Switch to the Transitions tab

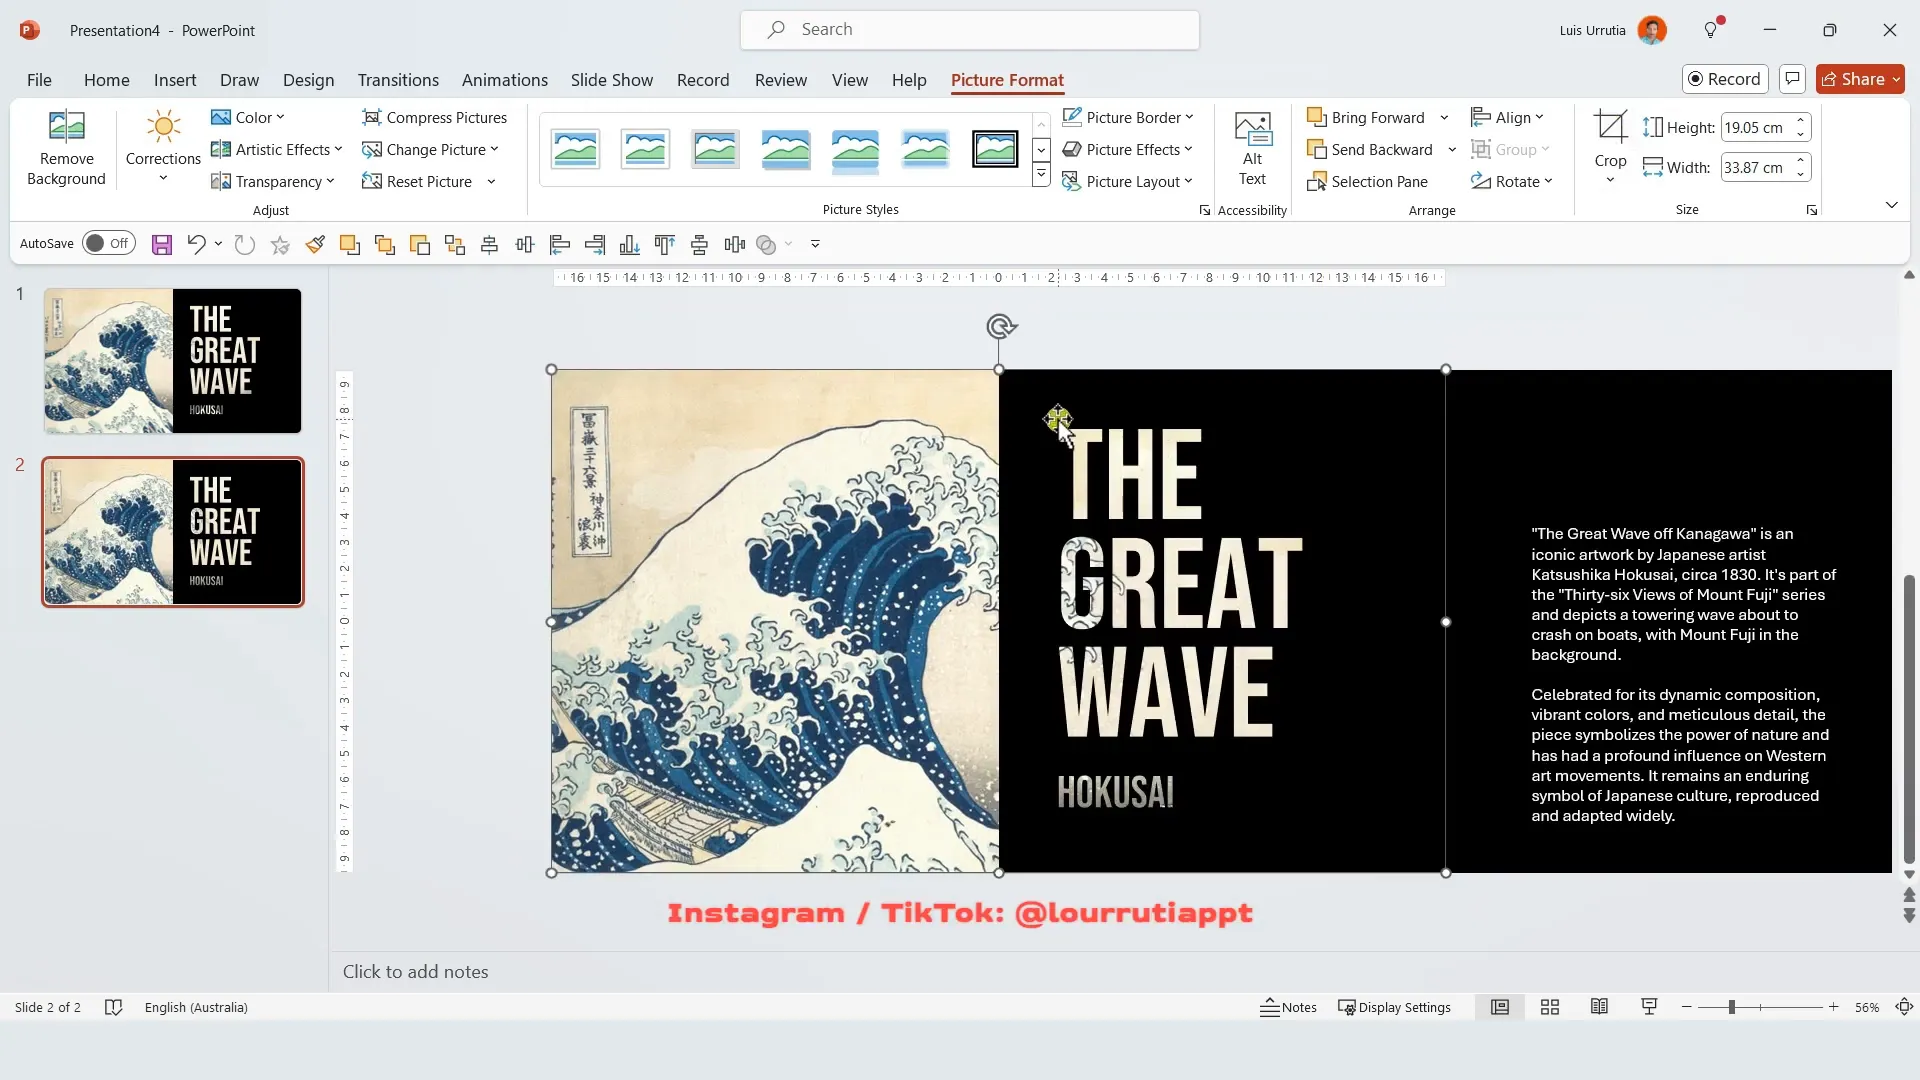(398, 80)
